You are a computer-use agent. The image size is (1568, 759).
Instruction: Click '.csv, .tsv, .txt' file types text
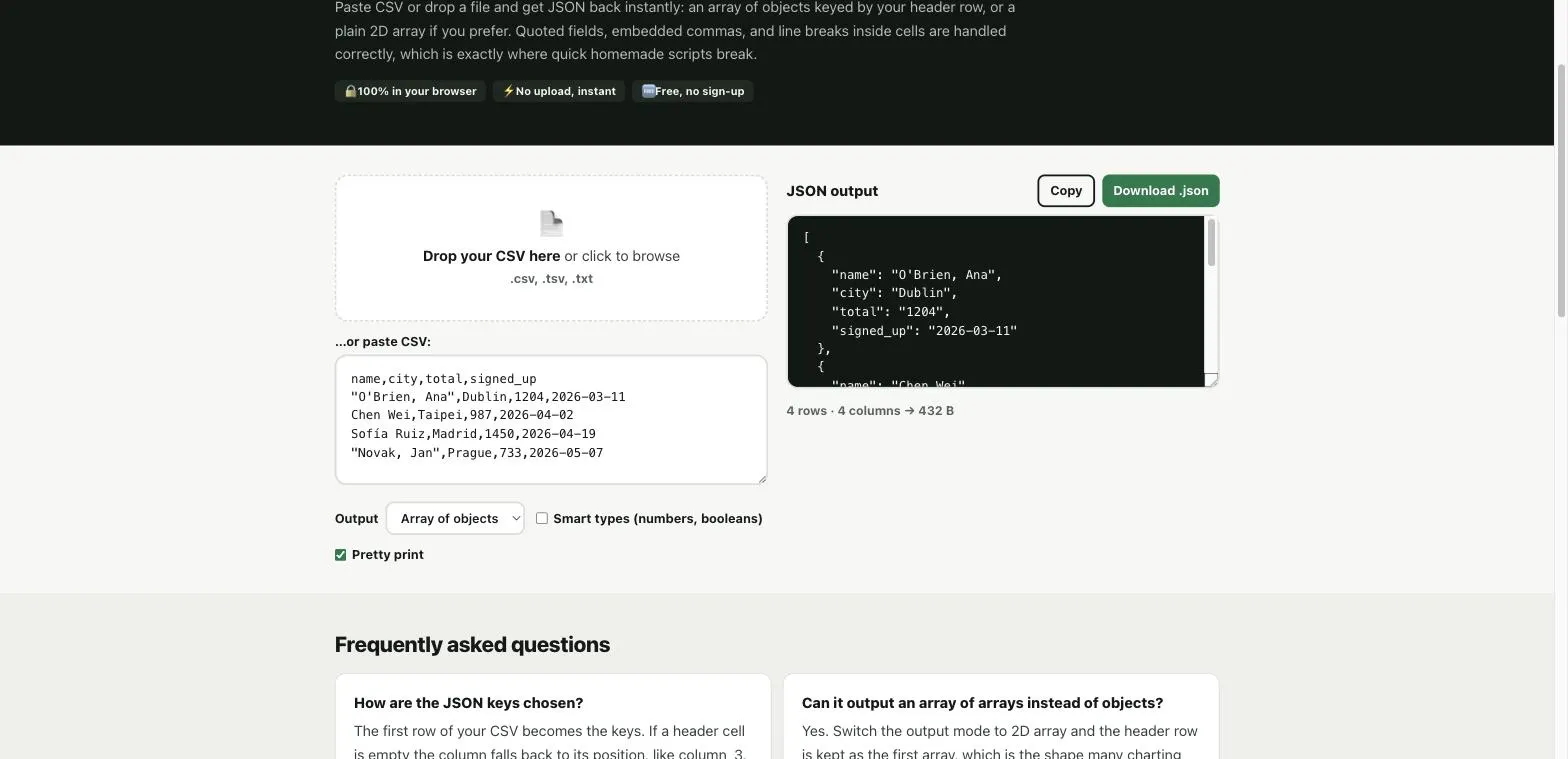[x=551, y=279]
